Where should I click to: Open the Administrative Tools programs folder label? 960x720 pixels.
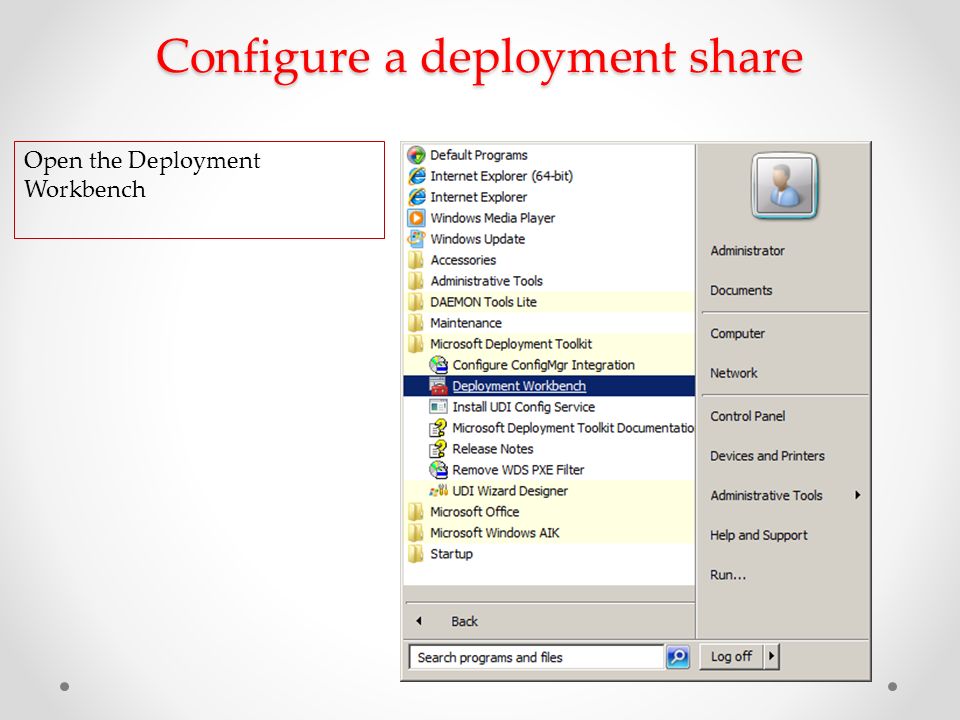(487, 281)
